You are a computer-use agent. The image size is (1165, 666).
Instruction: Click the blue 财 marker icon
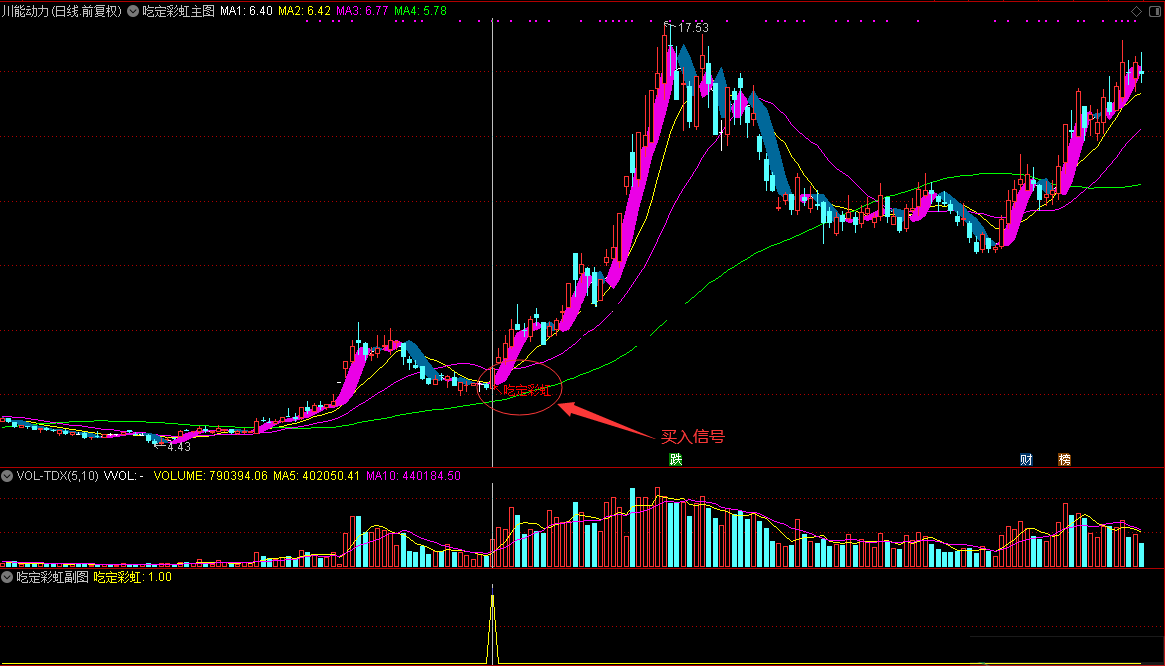(x=1026, y=460)
